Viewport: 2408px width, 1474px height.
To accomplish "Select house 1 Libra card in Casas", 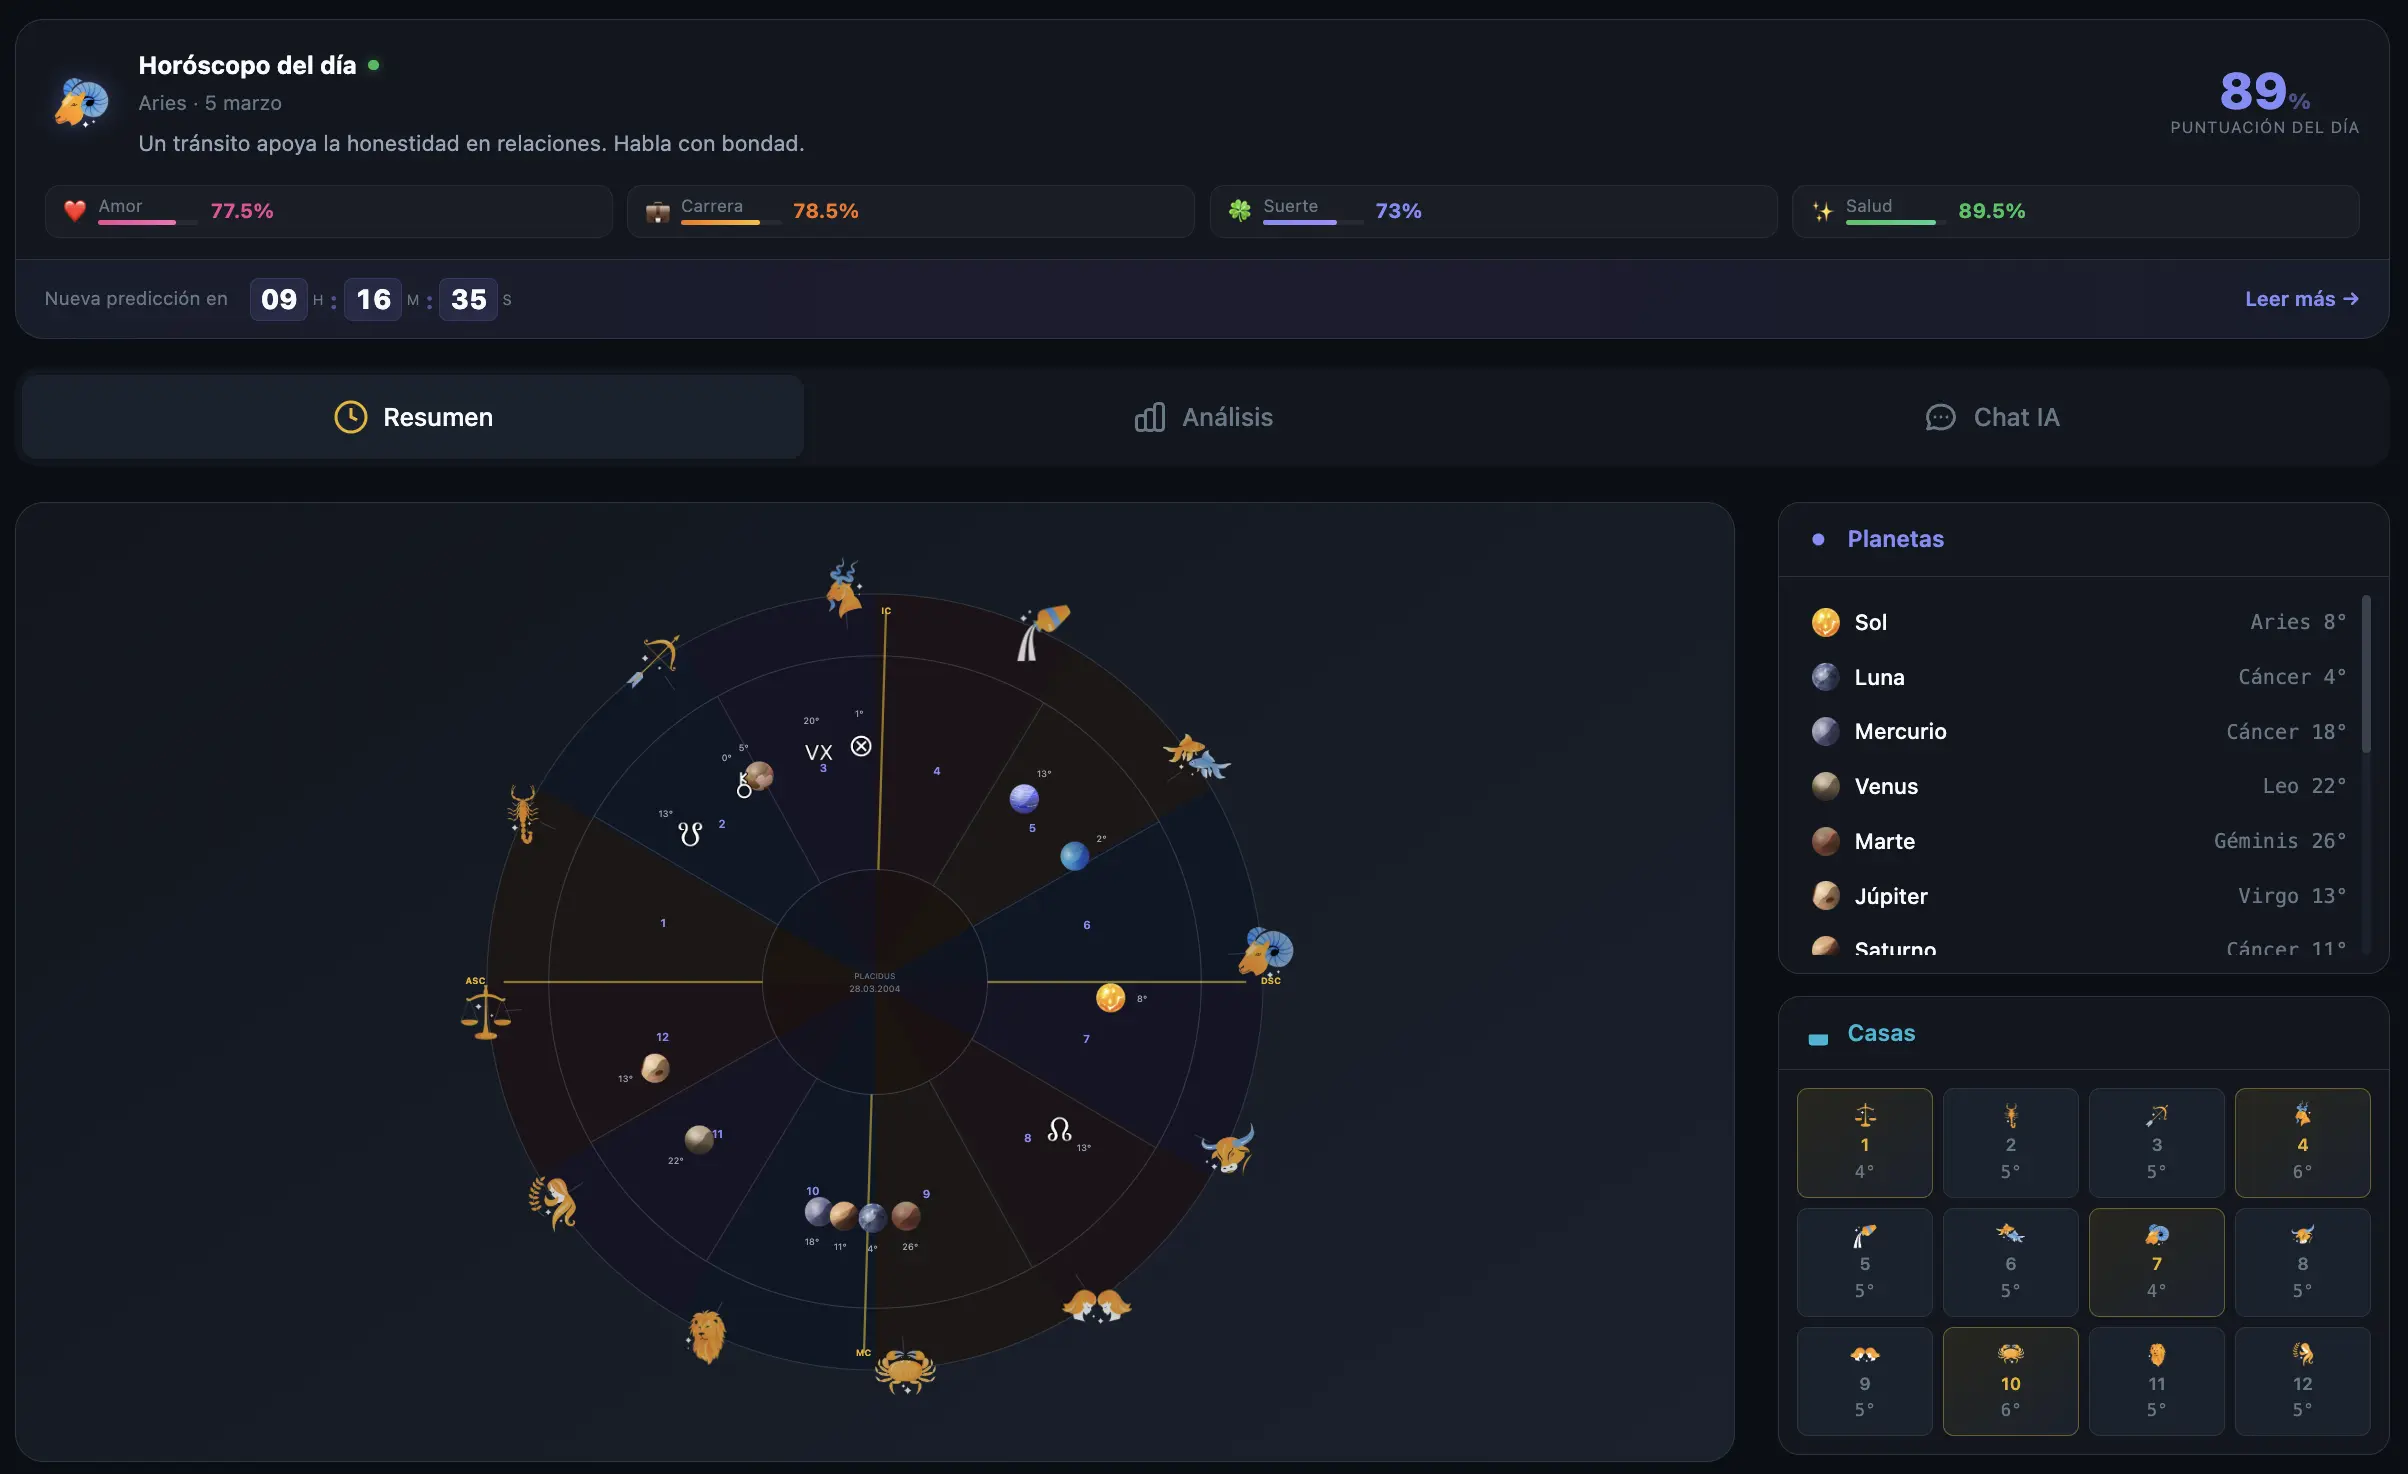I will point(1864,1142).
